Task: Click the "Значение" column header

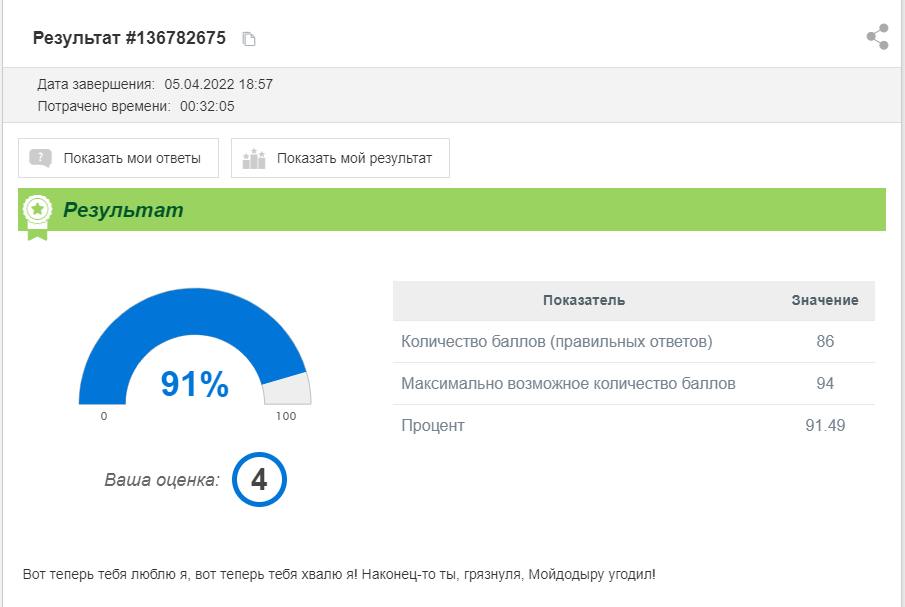Action: point(824,300)
